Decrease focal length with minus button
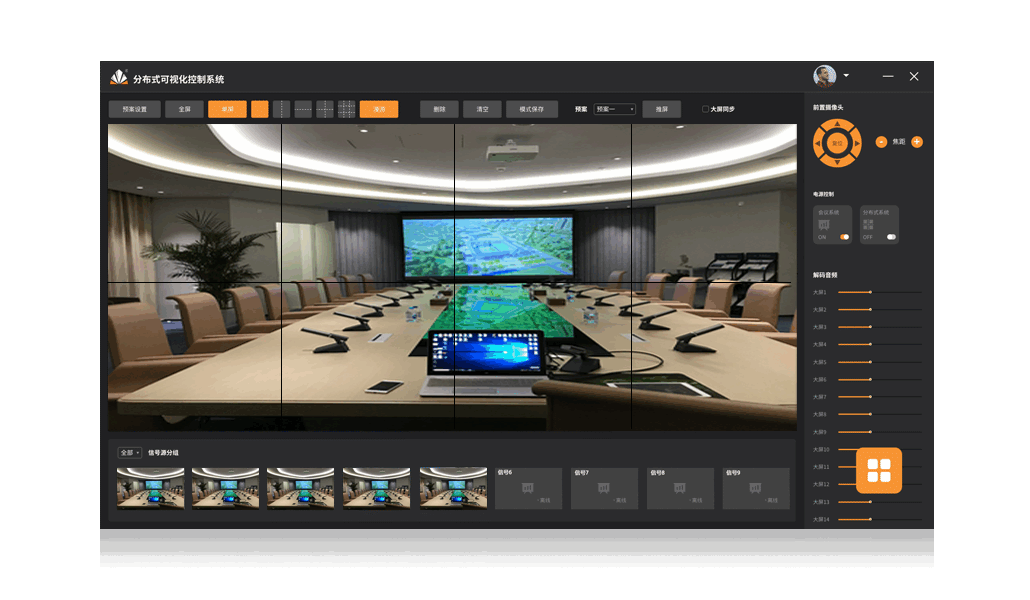This screenshot has height=600, width=1030. click(x=881, y=142)
